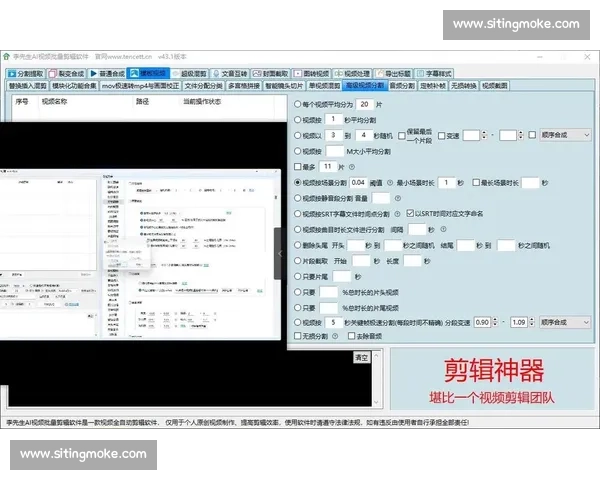Open help icon next to 阈值
The image size is (600, 480).
point(390,183)
